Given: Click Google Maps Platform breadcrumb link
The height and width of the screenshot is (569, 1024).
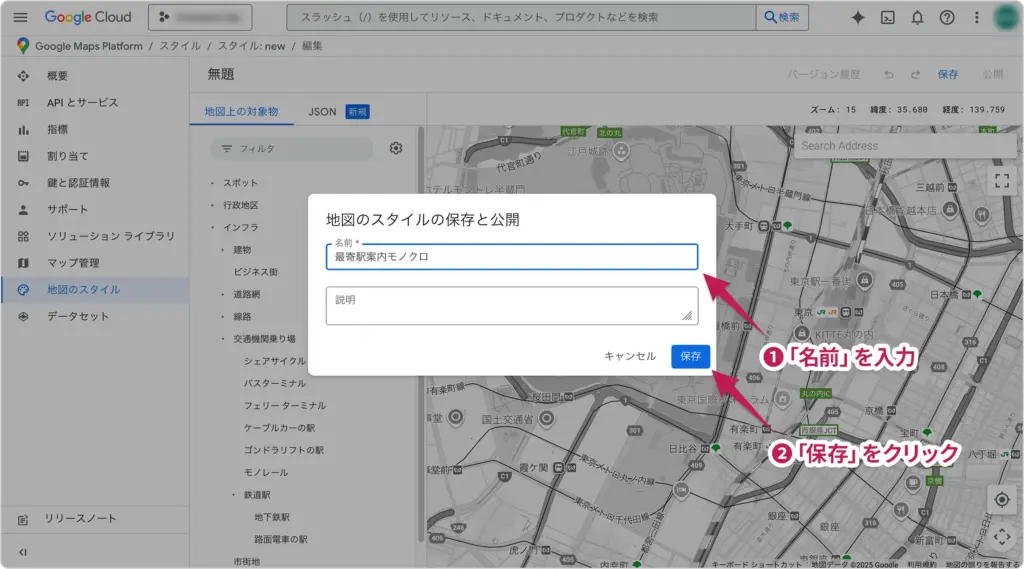Looking at the screenshot, I should [x=89, y=46].
